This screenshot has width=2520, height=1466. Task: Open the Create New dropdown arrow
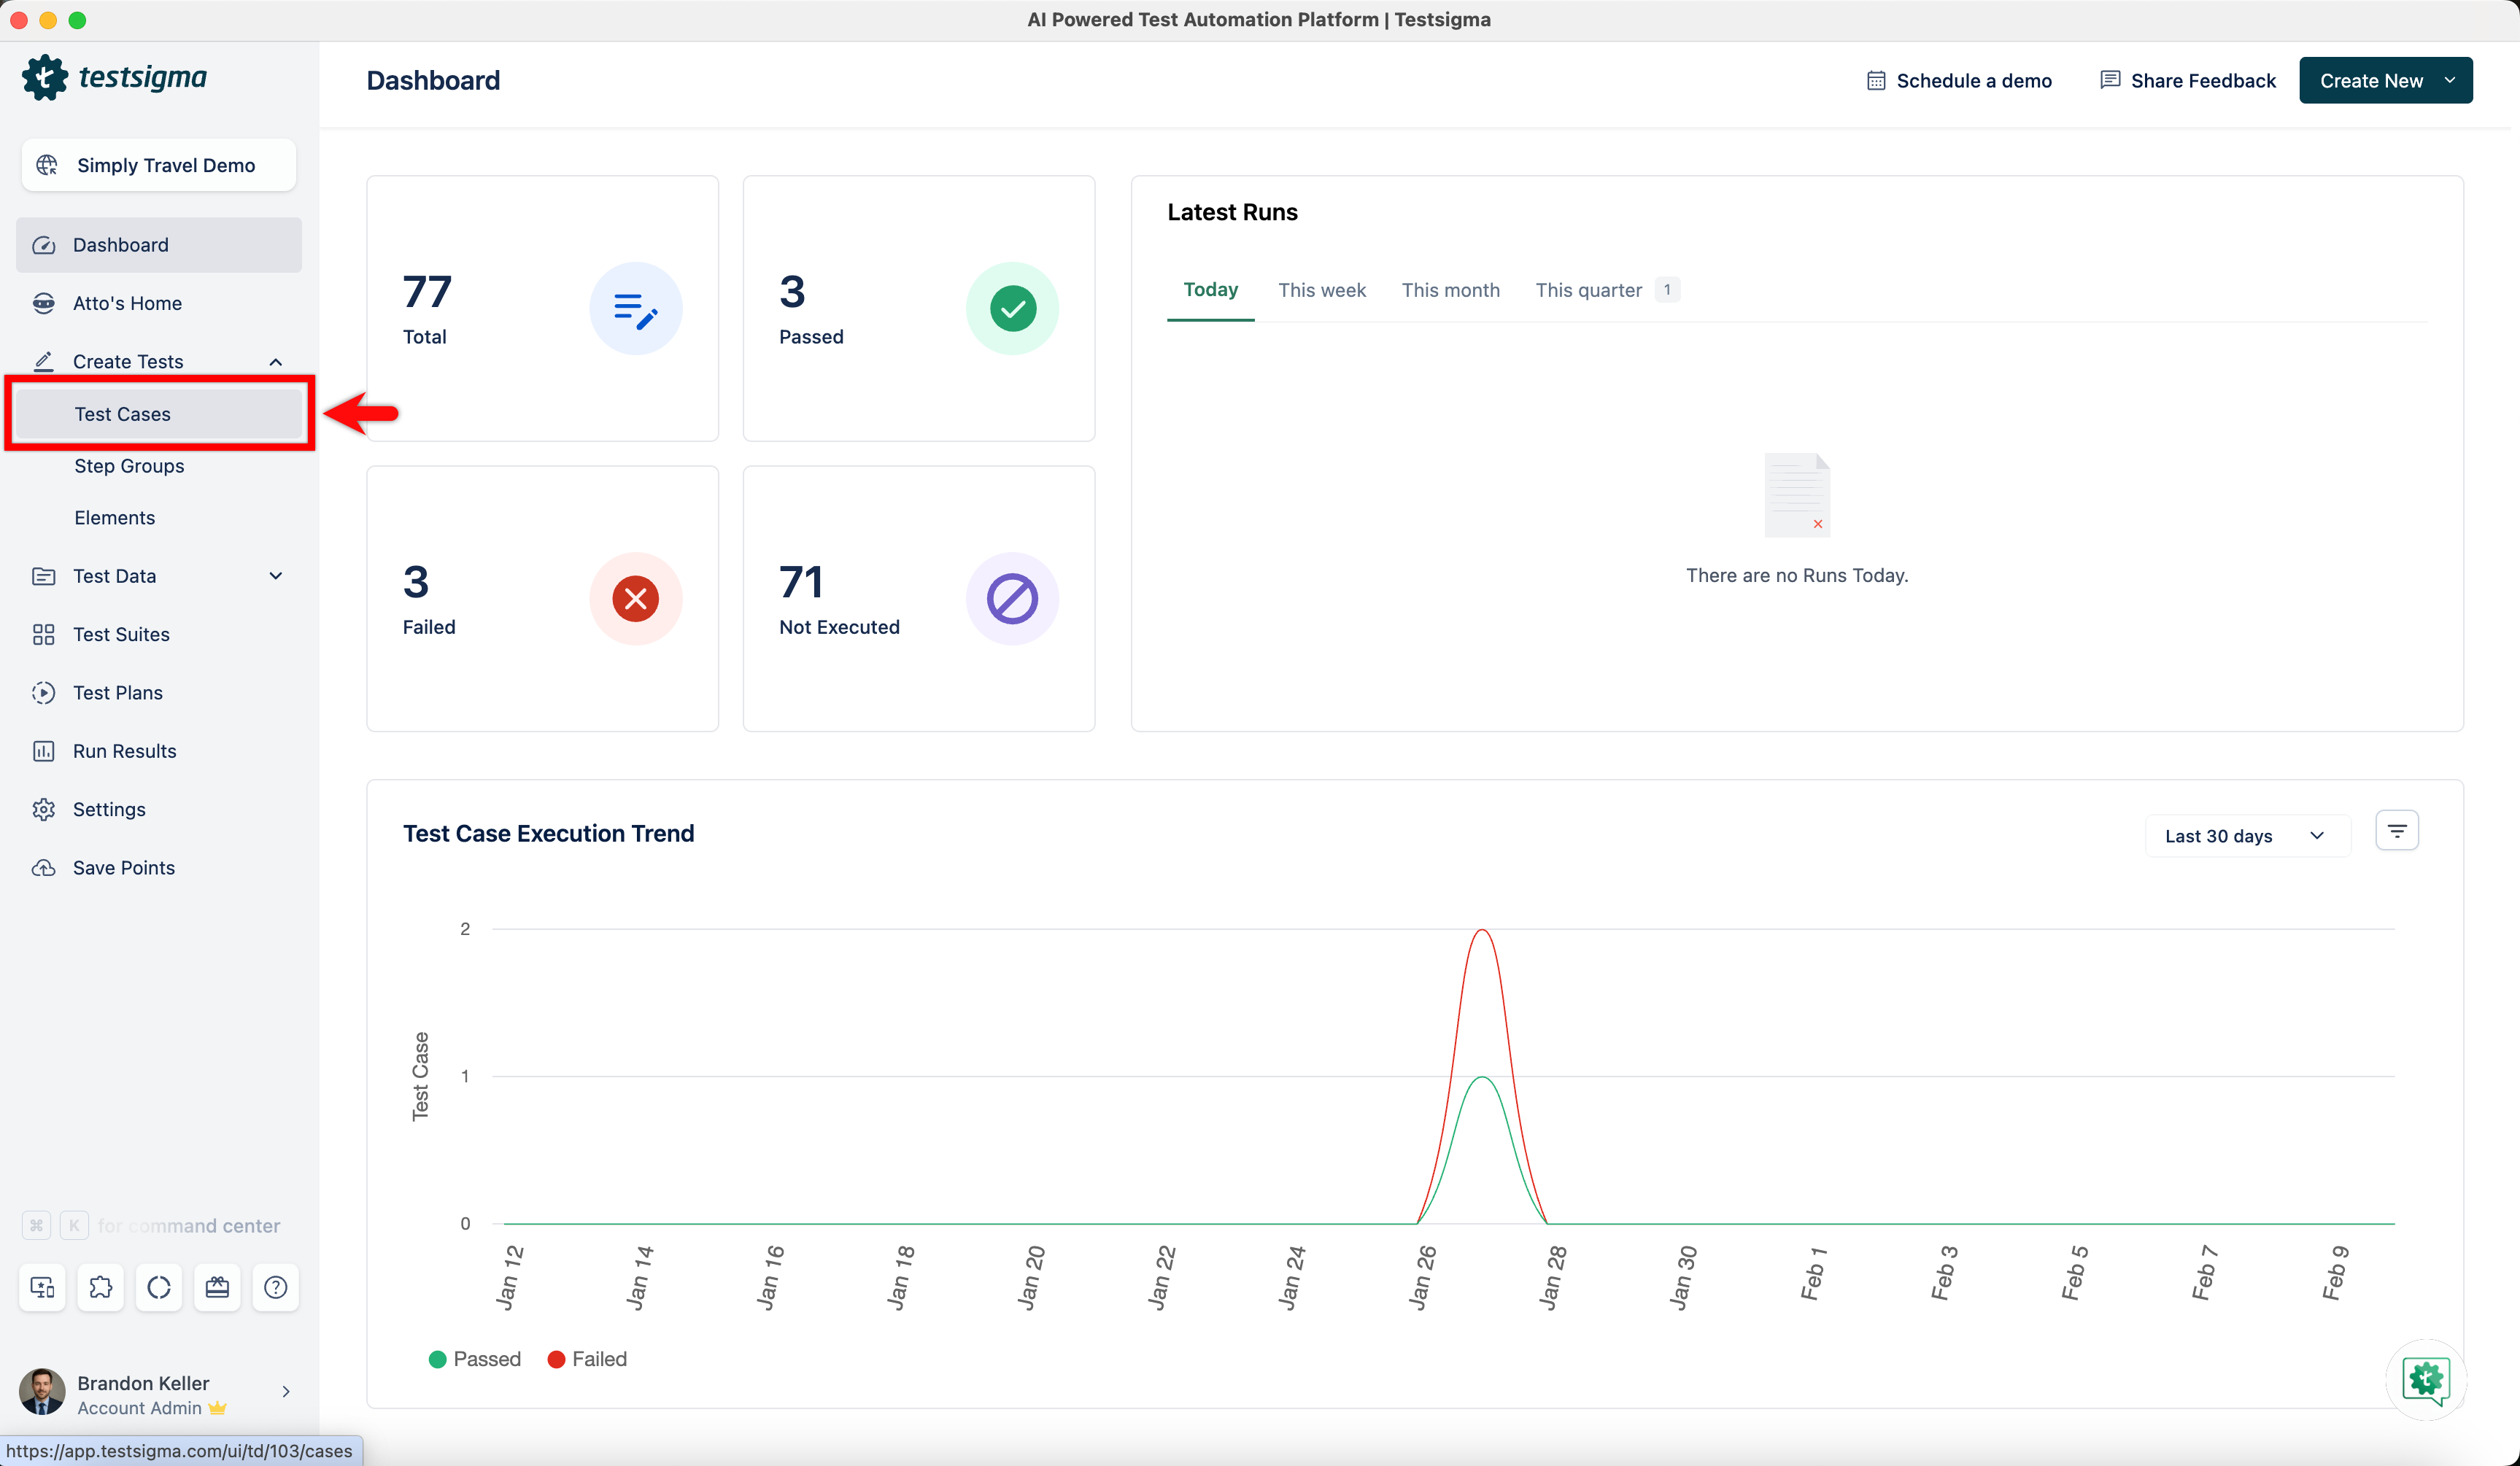click(2450, 81)
